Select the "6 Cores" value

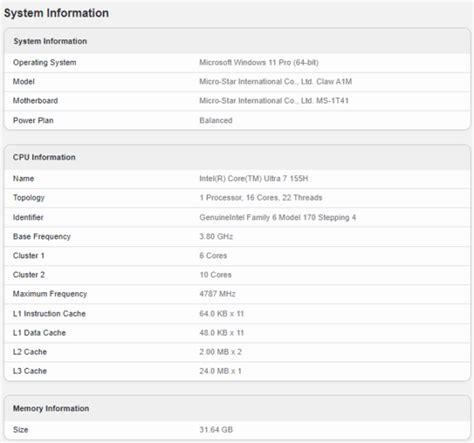(x=213, y=255)
